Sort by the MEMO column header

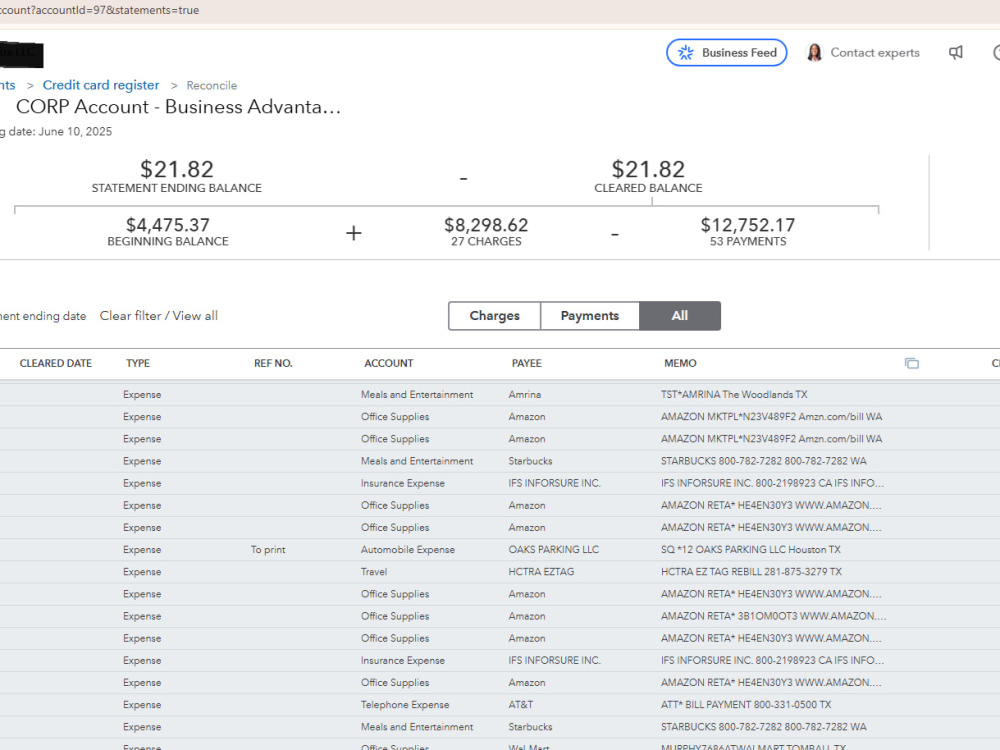[680, 364]
